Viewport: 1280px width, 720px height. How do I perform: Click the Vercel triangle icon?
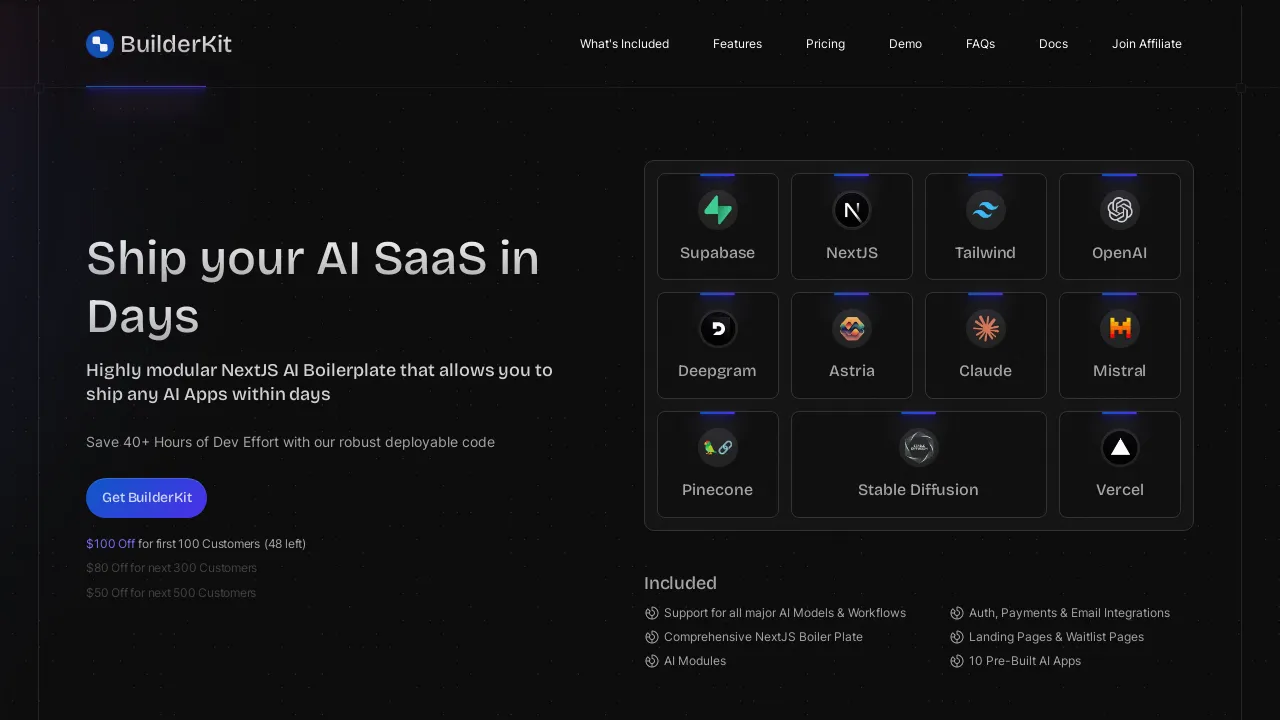(x=1120, y=447)
